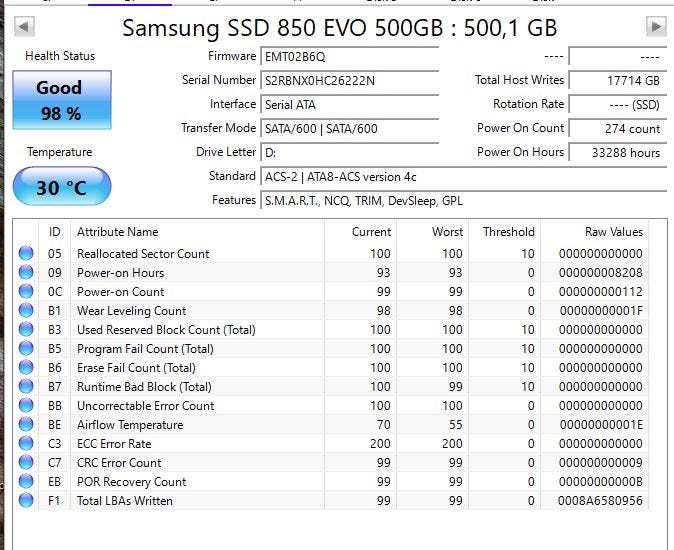Select the Total LBAs Written attribute name
Screen dimensions: 674x550
tap(125, 501)
